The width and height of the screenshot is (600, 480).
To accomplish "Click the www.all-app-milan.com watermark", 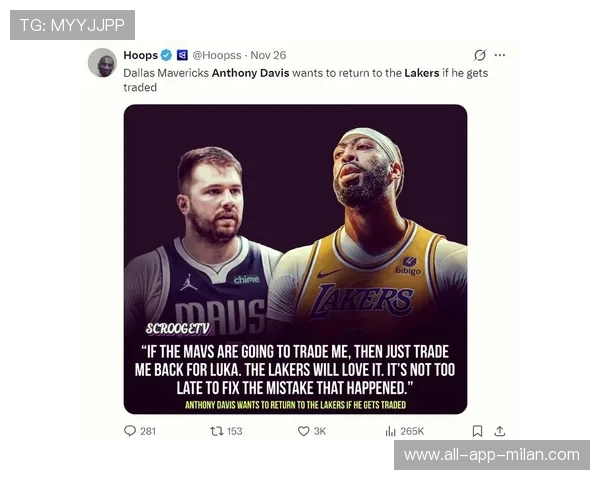I will (492, 455).
